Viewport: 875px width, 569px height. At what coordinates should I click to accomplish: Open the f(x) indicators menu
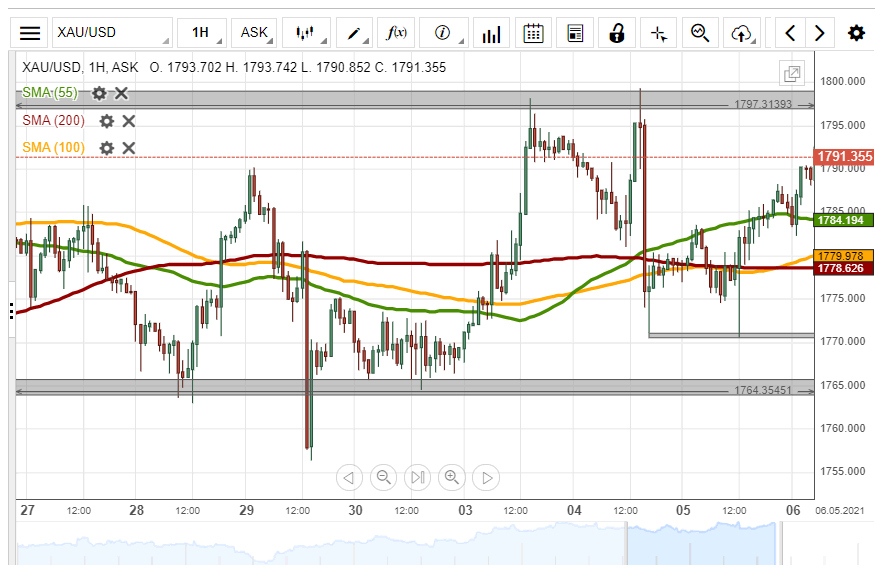(397, 33)
